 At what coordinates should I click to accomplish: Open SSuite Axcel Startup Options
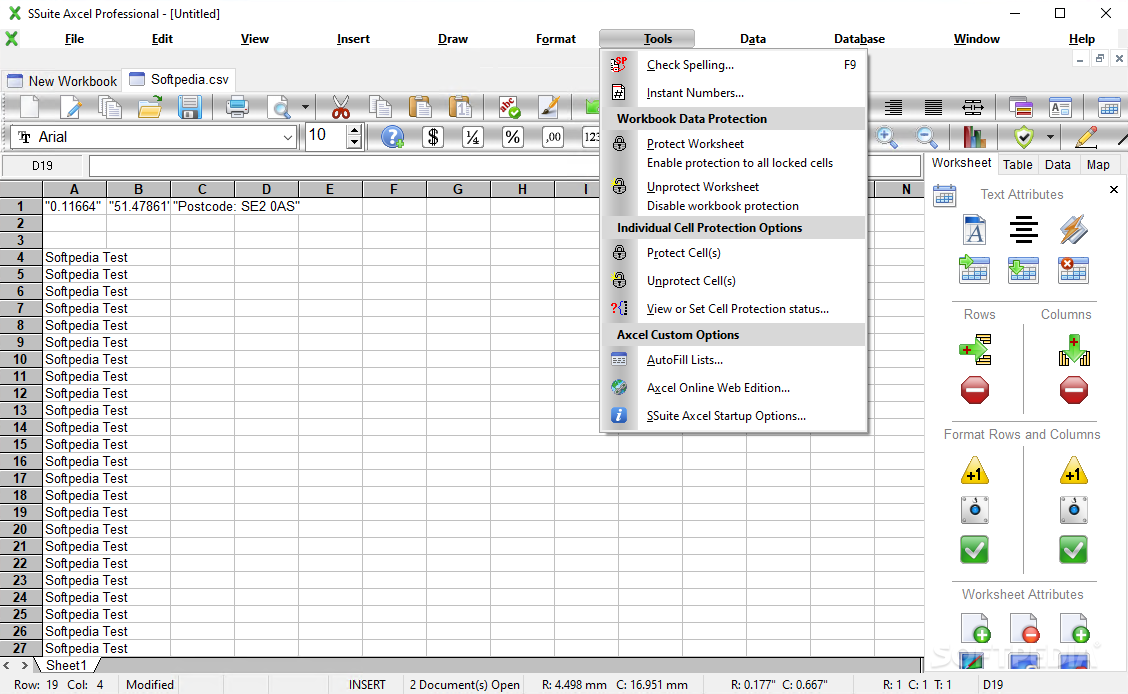coord(734,416)
